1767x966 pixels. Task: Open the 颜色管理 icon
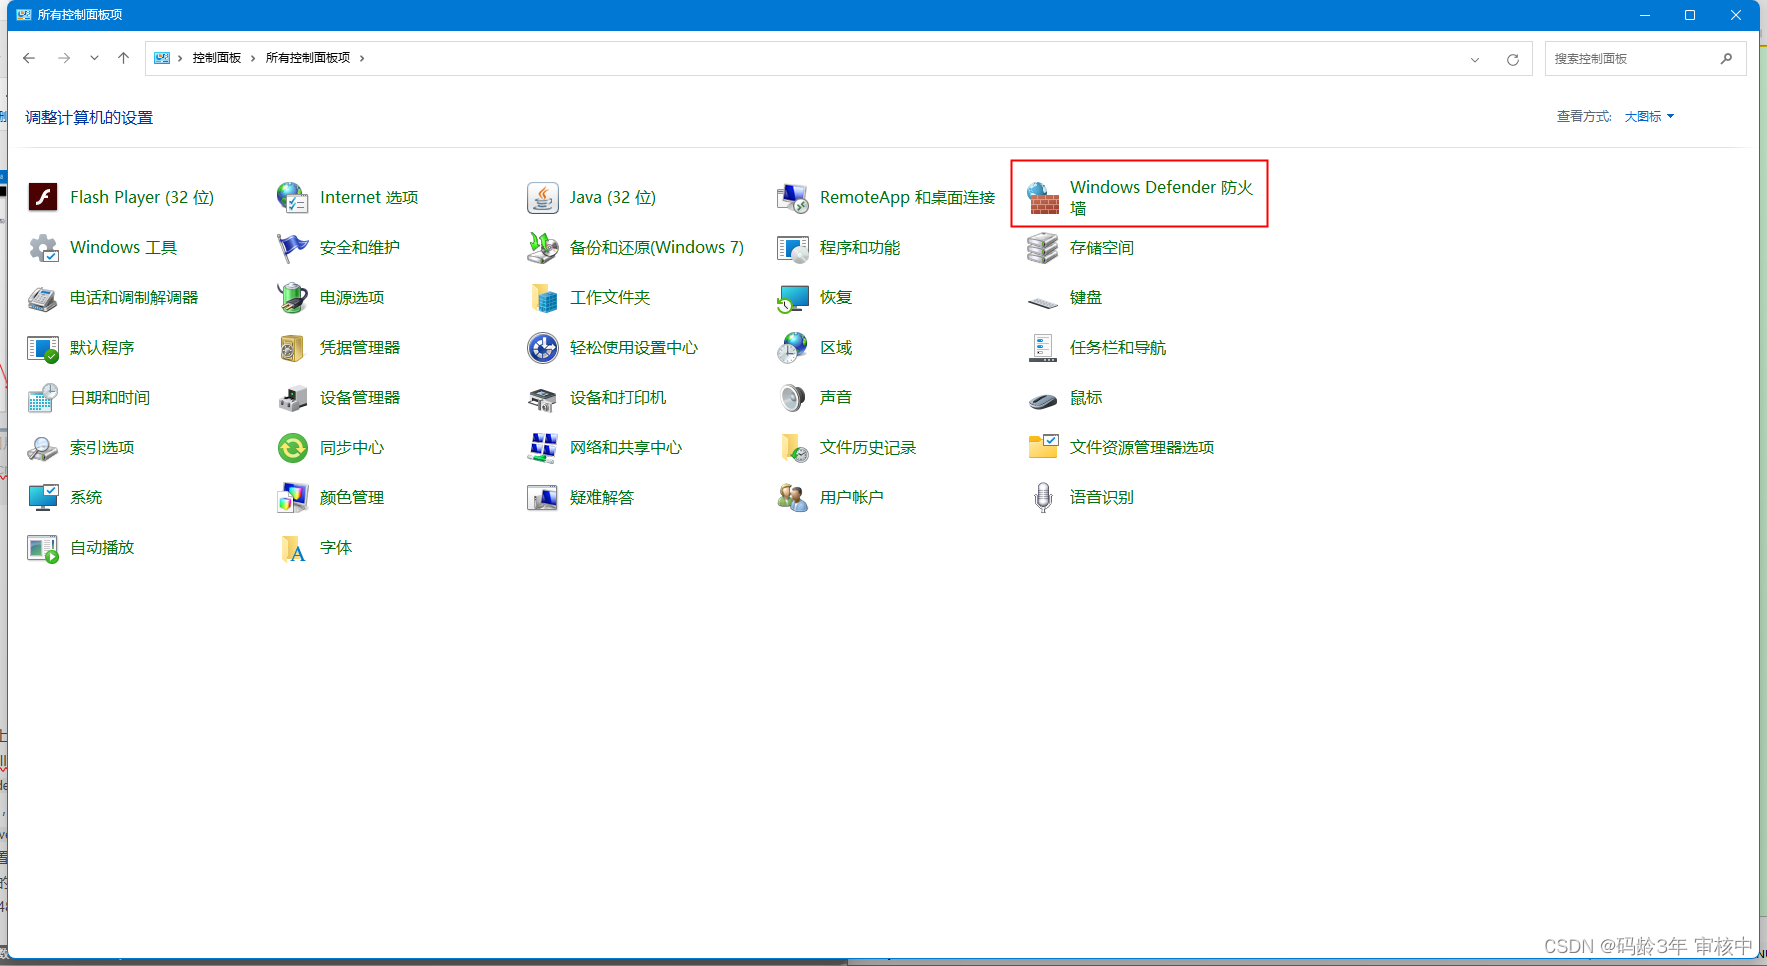(x=293, y=498)
